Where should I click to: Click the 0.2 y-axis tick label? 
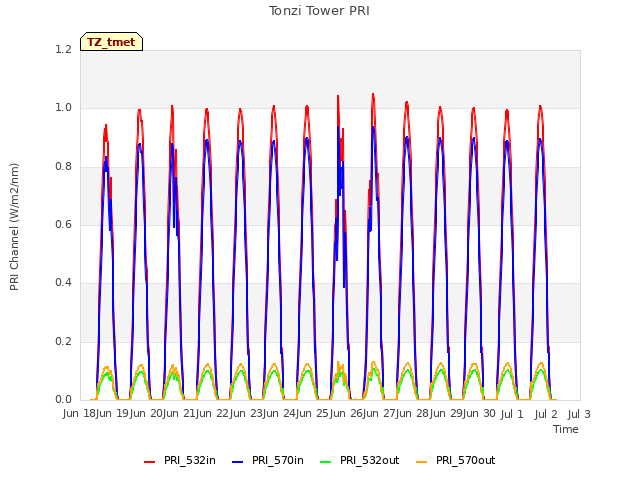coord(63,341)
